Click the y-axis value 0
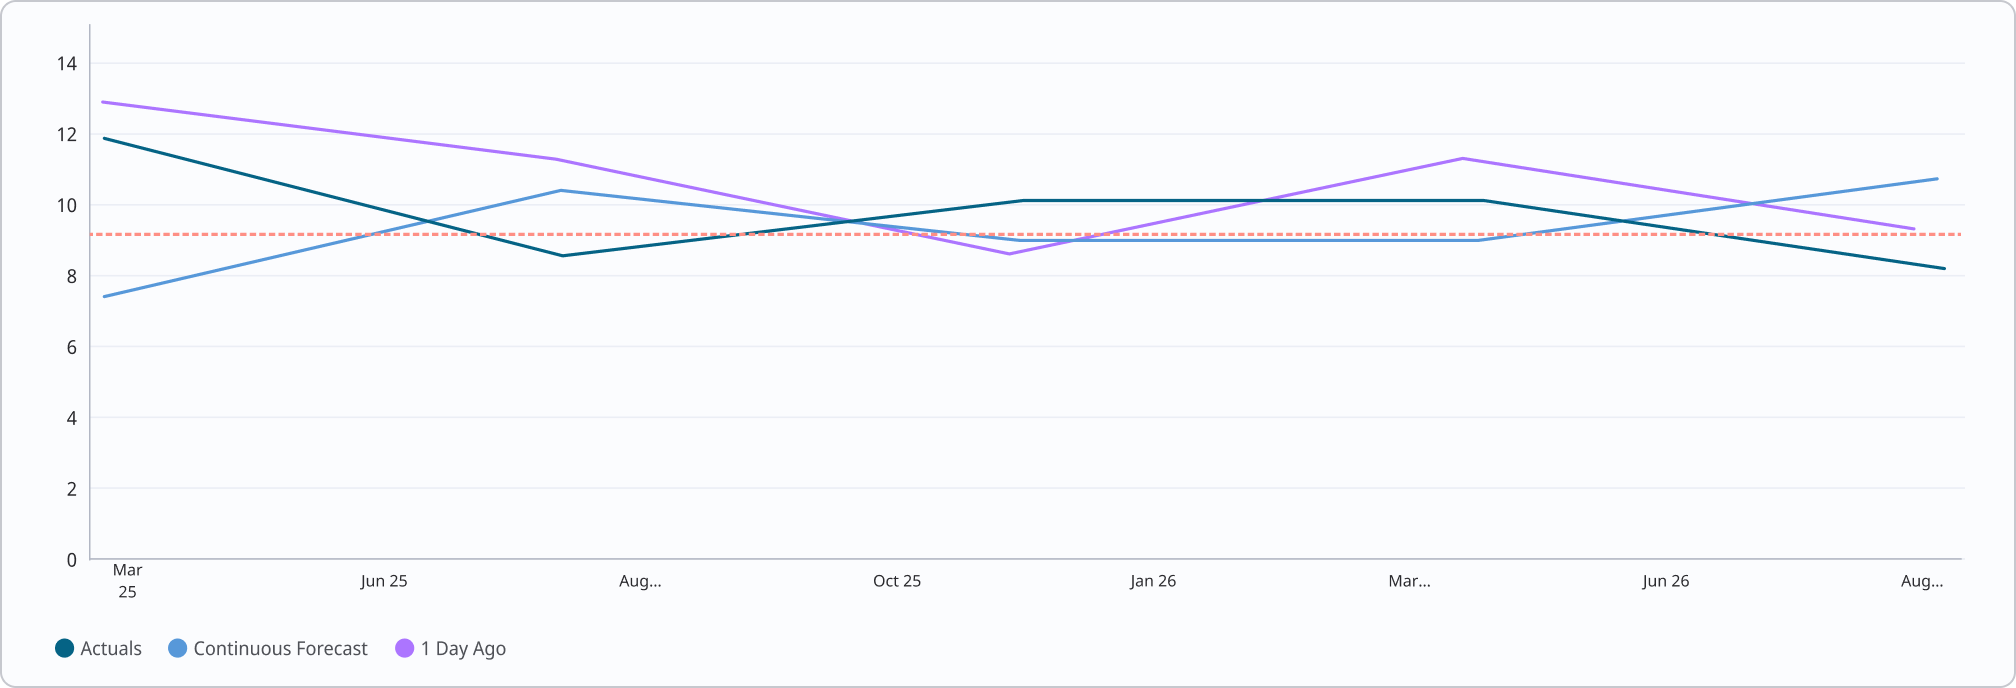This screenshot has width=2016, height=688. click(72, 560)
